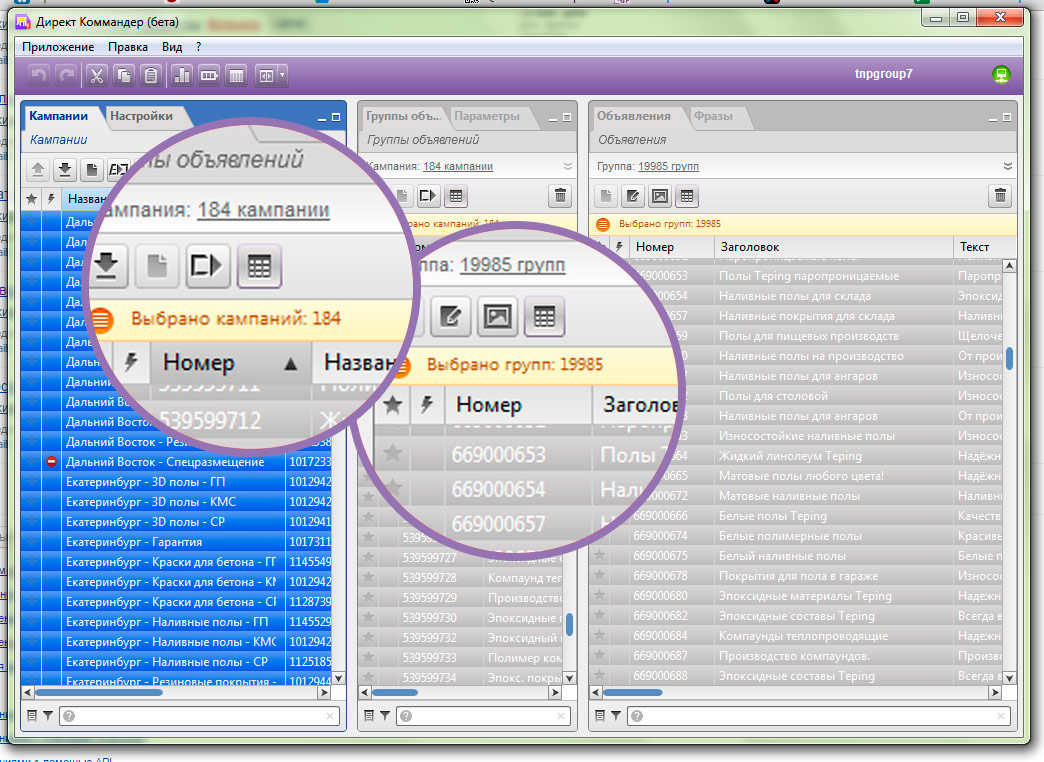Toggle the star on ad 669000680 row
1044x762 pixels.
[x=599, y=595]
